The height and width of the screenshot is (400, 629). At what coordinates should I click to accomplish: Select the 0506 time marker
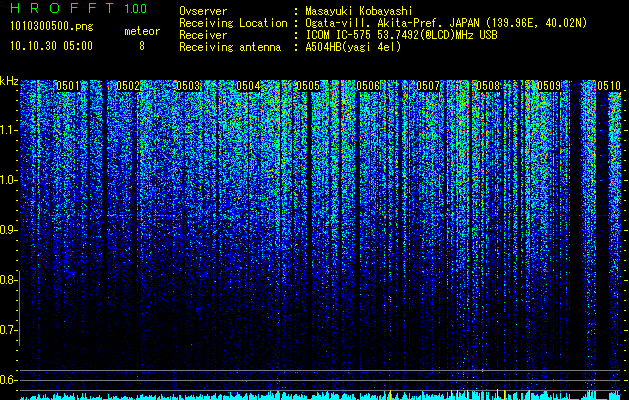click(368, 86)
